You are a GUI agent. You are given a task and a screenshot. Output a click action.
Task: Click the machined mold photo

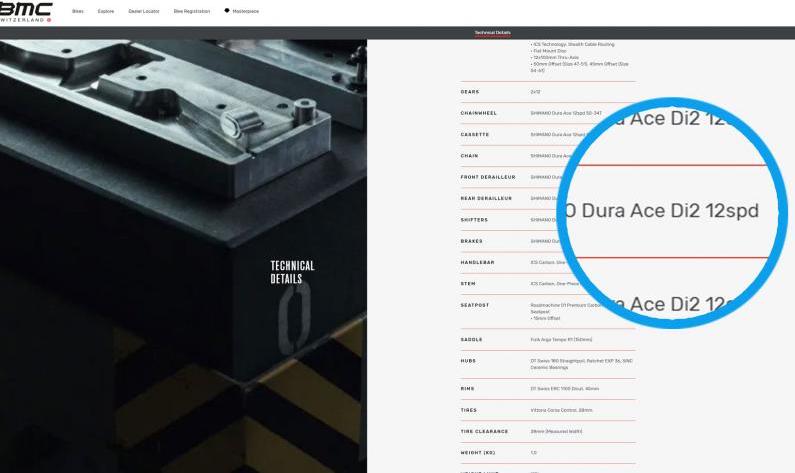click(x=183, y=256)
